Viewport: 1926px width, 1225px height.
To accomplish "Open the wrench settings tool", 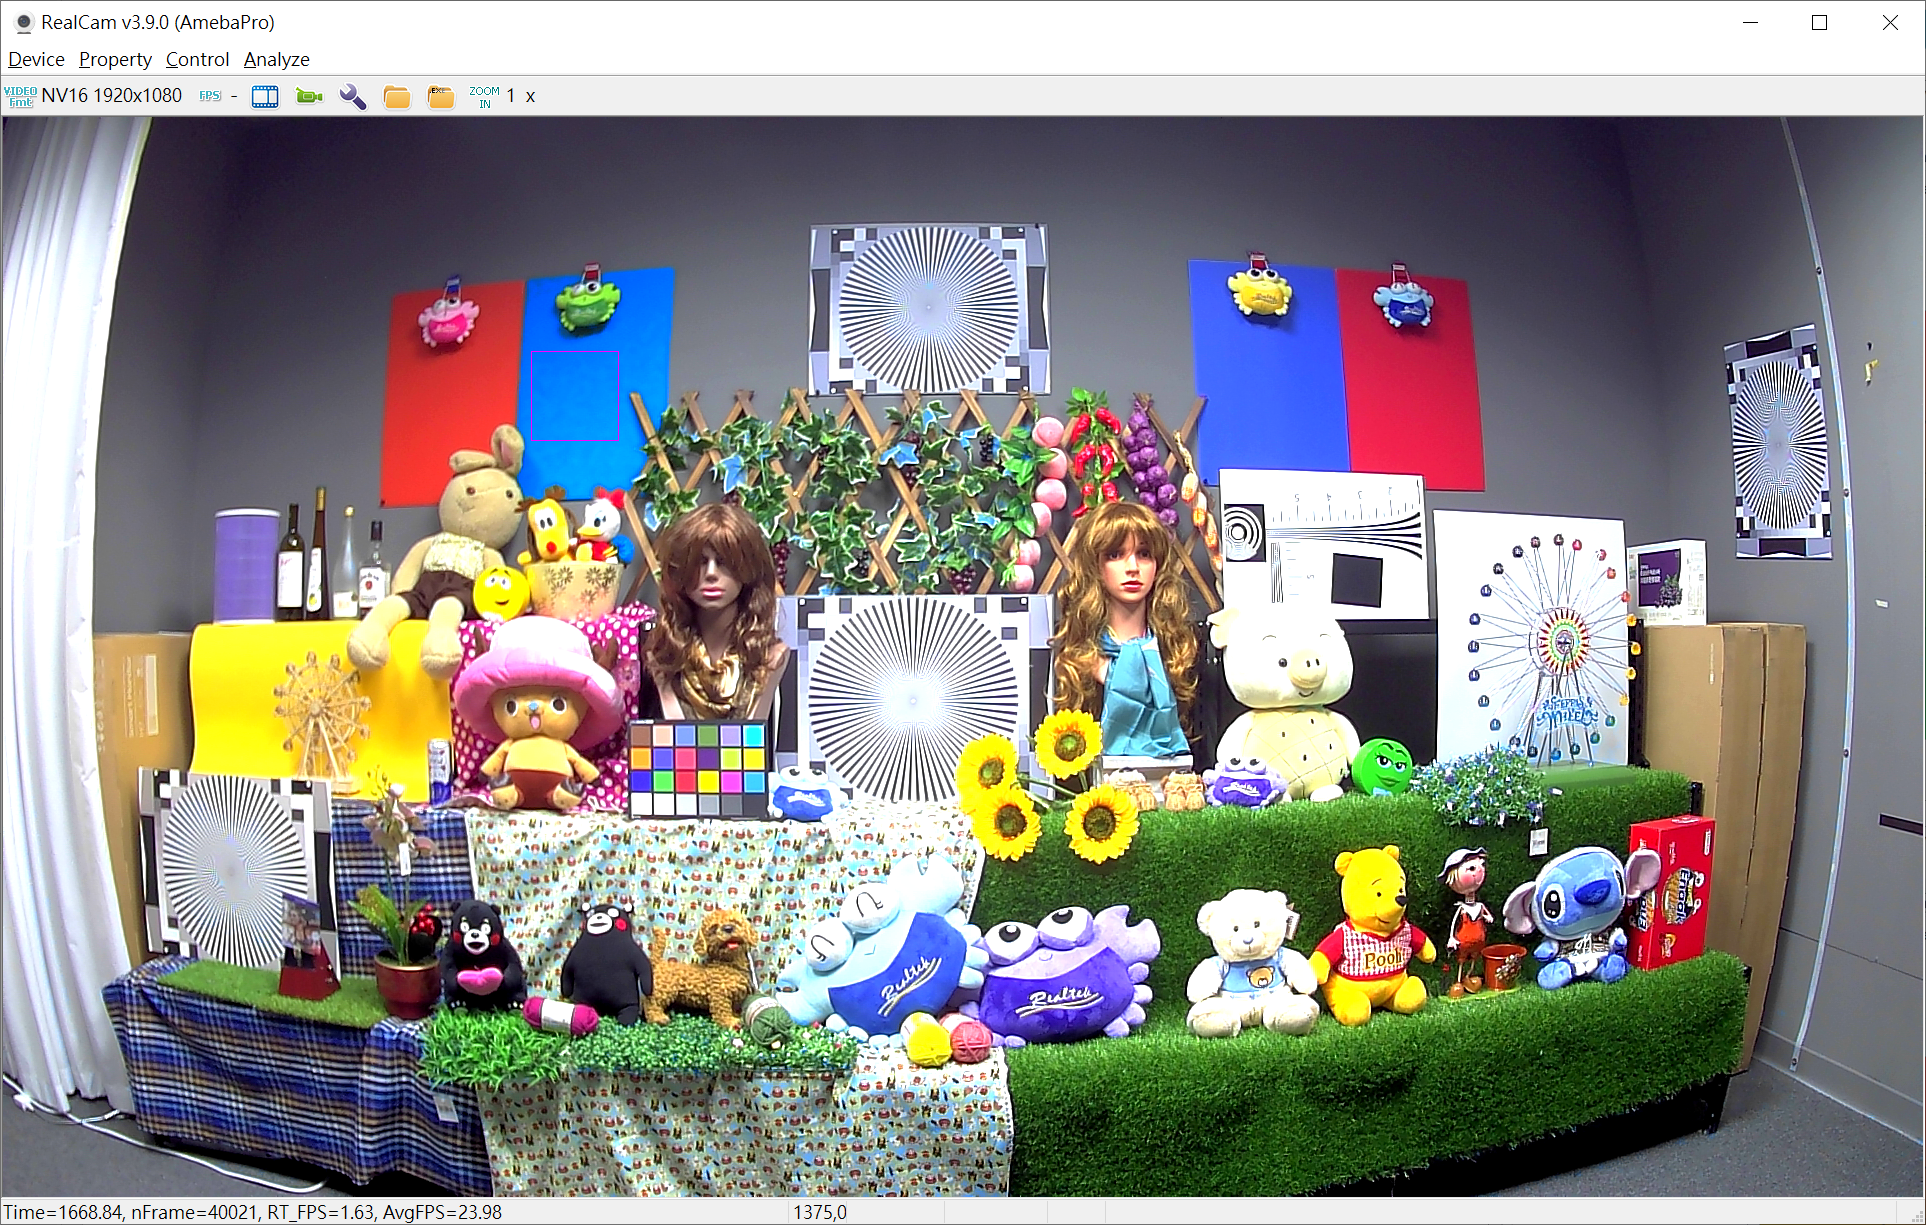I will pyautogui.click(x=353, y=96).
